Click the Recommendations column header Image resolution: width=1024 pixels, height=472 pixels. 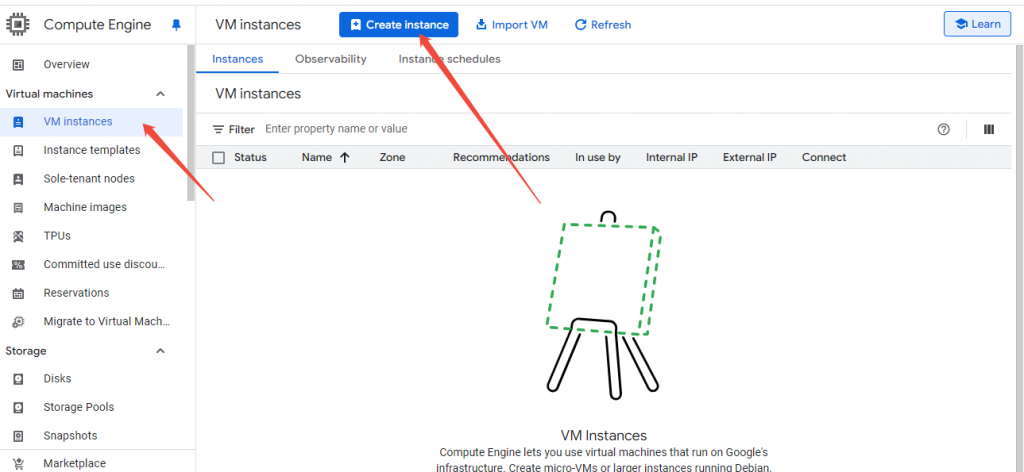coord(502,157)
